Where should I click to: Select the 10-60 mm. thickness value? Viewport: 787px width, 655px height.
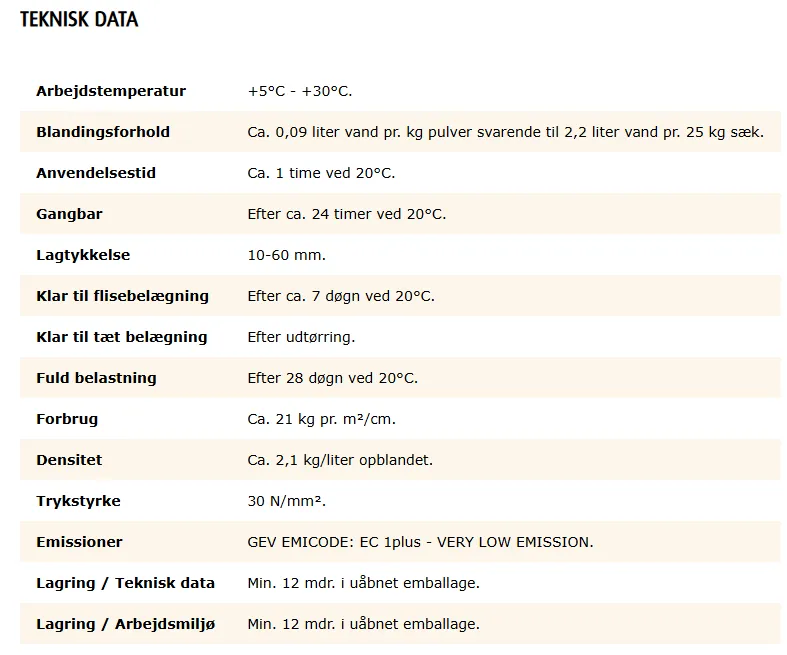point(286,255)
